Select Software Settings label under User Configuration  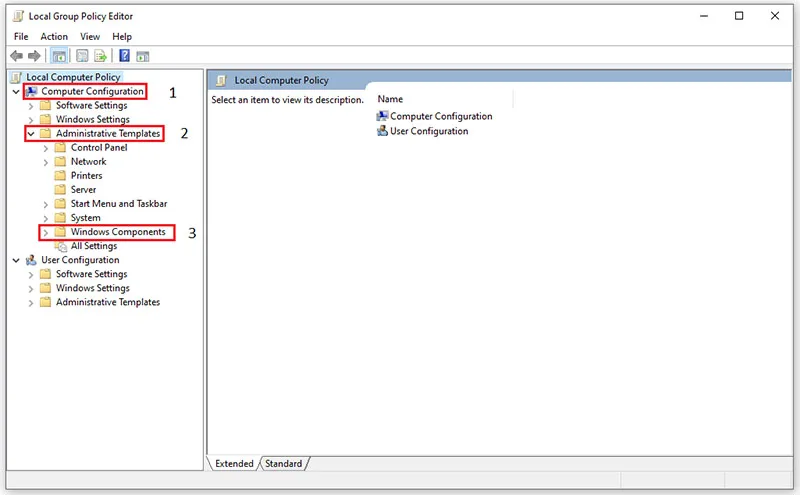coord(92,274)
